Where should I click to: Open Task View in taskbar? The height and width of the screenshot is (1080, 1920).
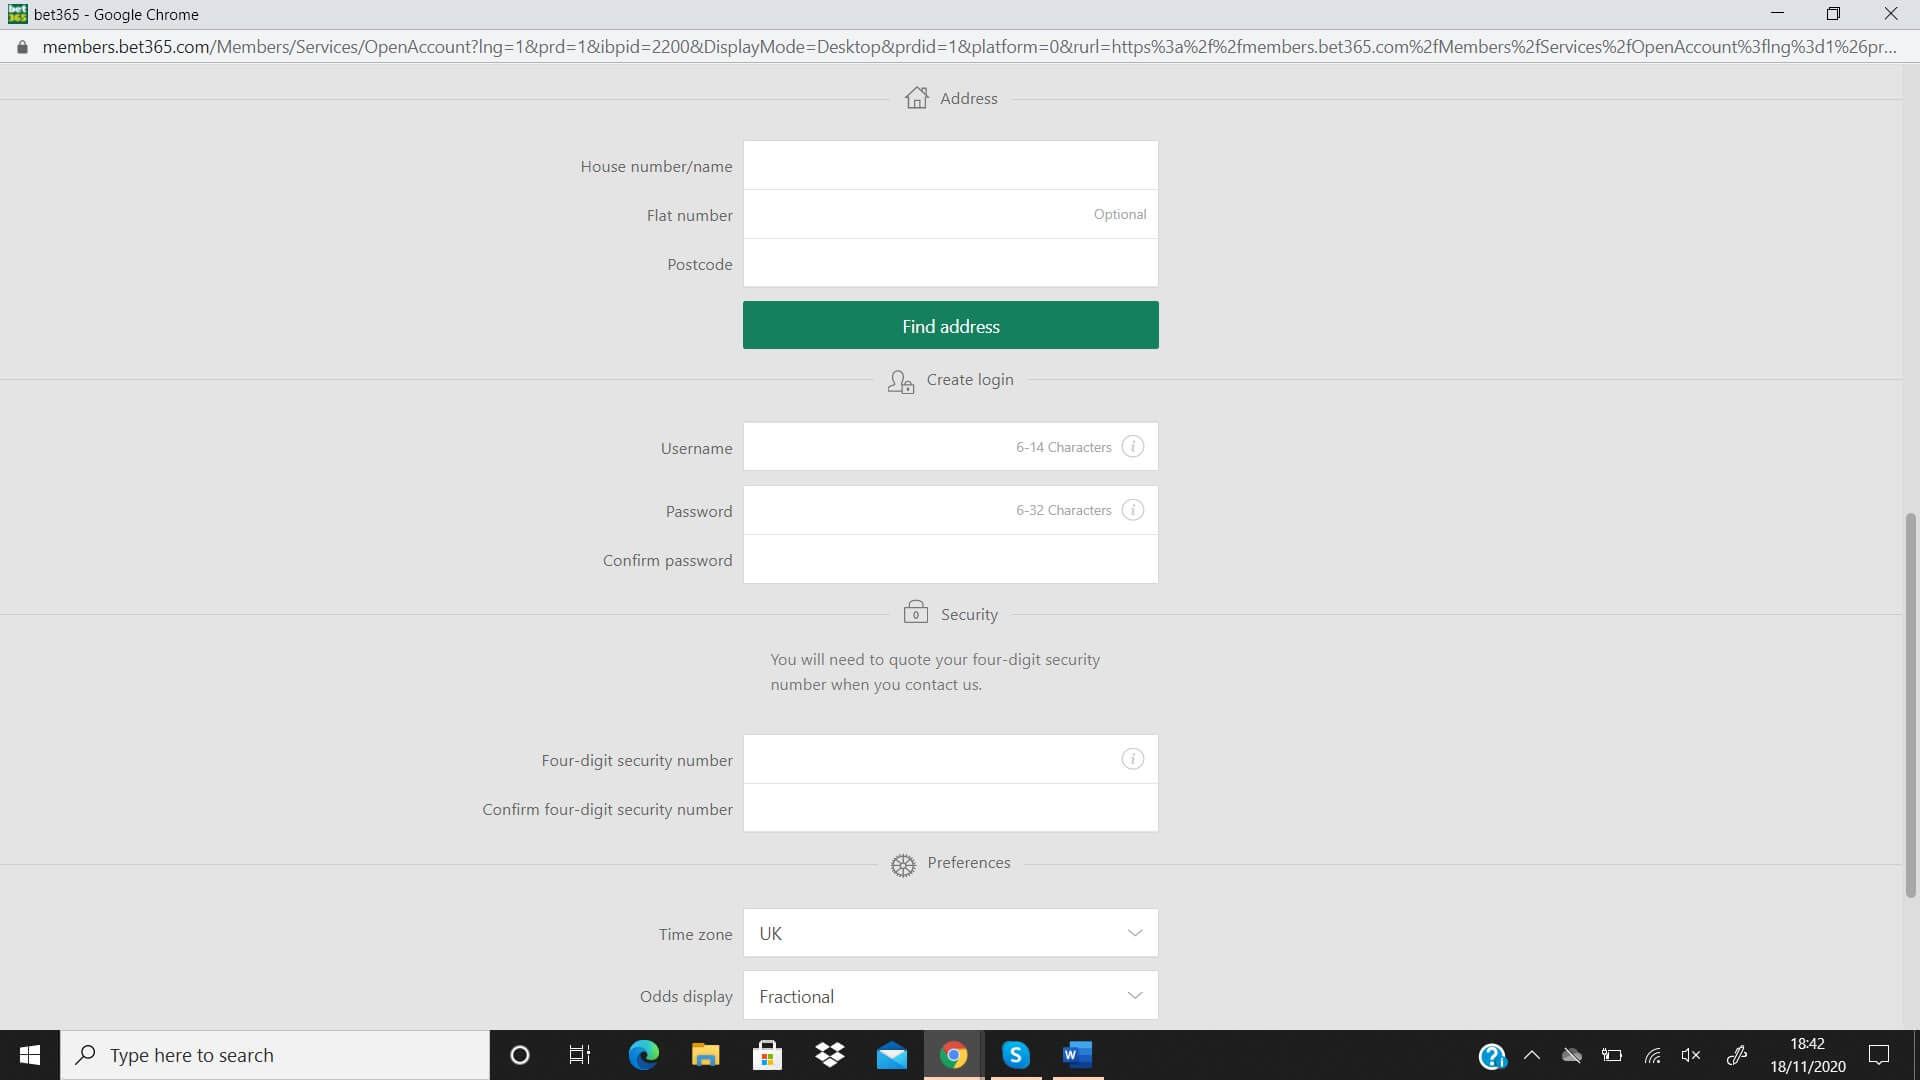coord(580,1055)
